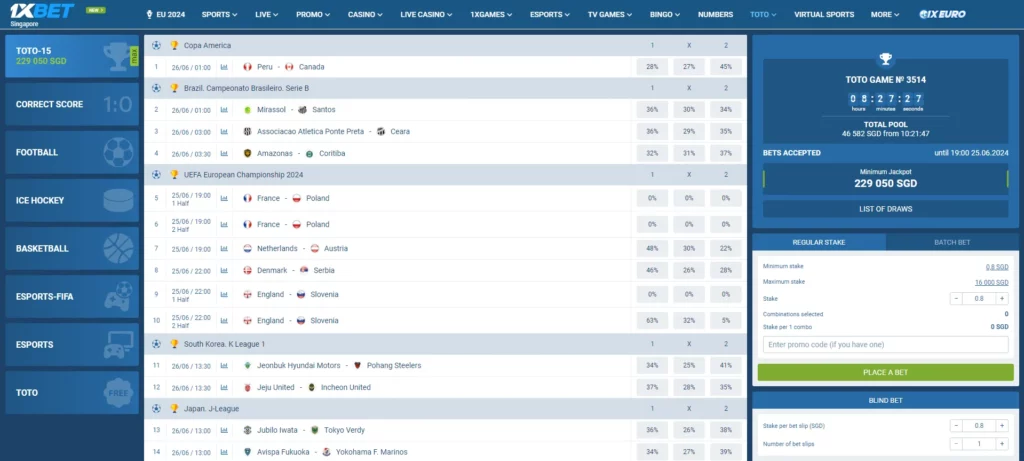The height and width of the screenshot is (461, 1024).
Task: Open NUMBERS menu item
Action: [x=715, y=14]
